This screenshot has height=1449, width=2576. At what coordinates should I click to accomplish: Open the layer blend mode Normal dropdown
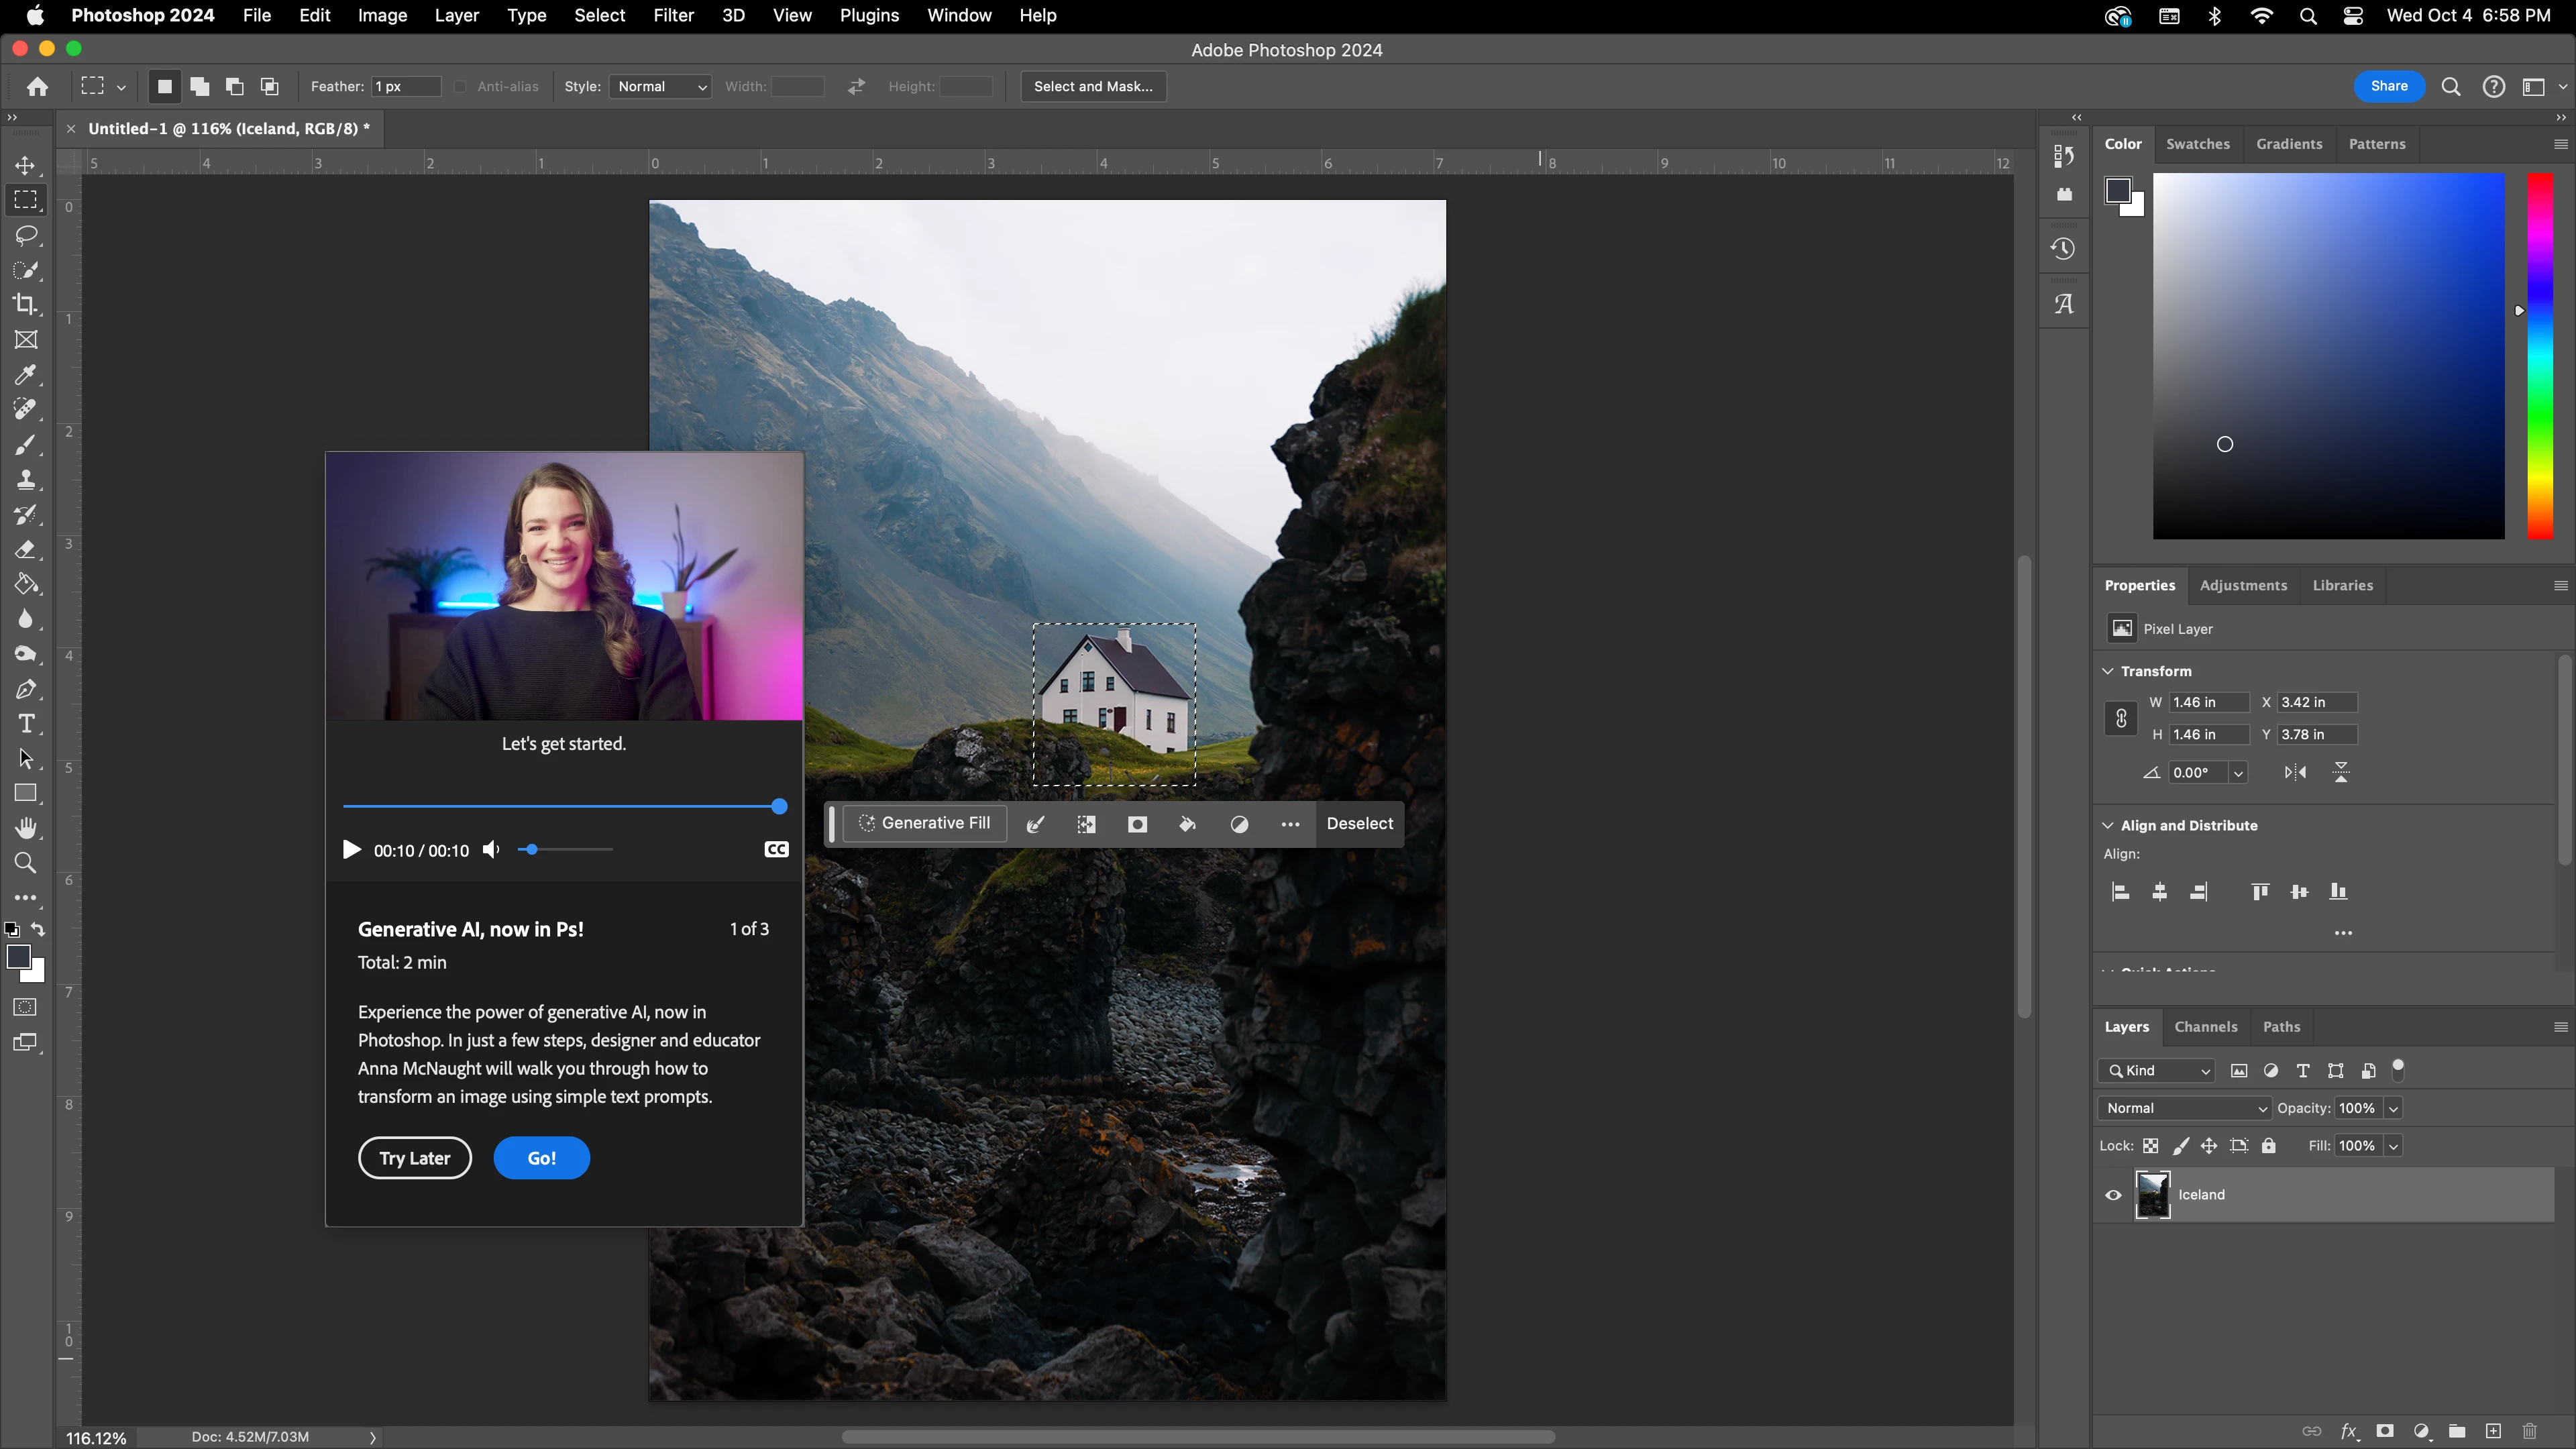pos(2185,1108)
